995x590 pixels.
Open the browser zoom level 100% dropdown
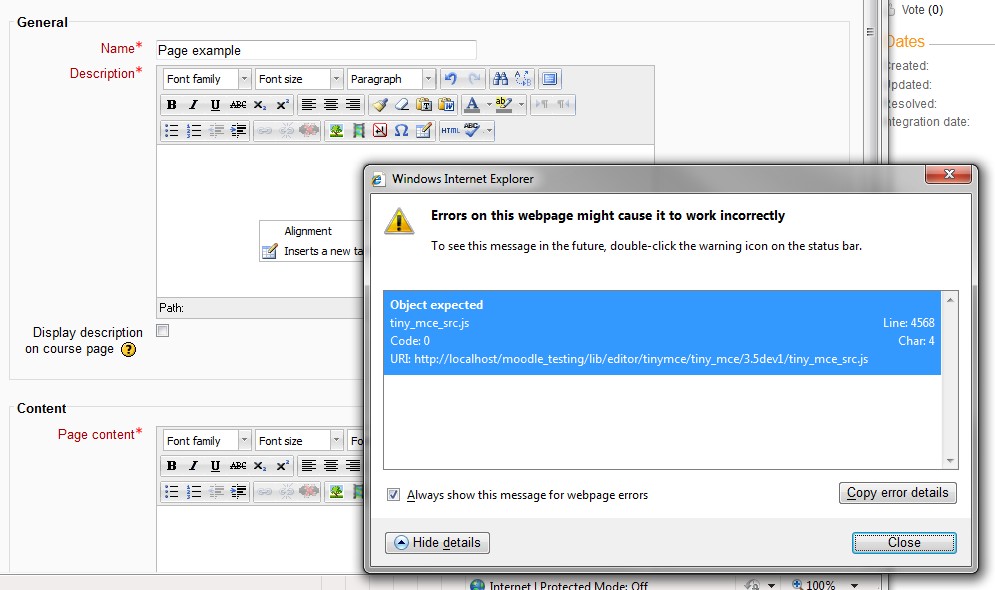coord(854,585)
